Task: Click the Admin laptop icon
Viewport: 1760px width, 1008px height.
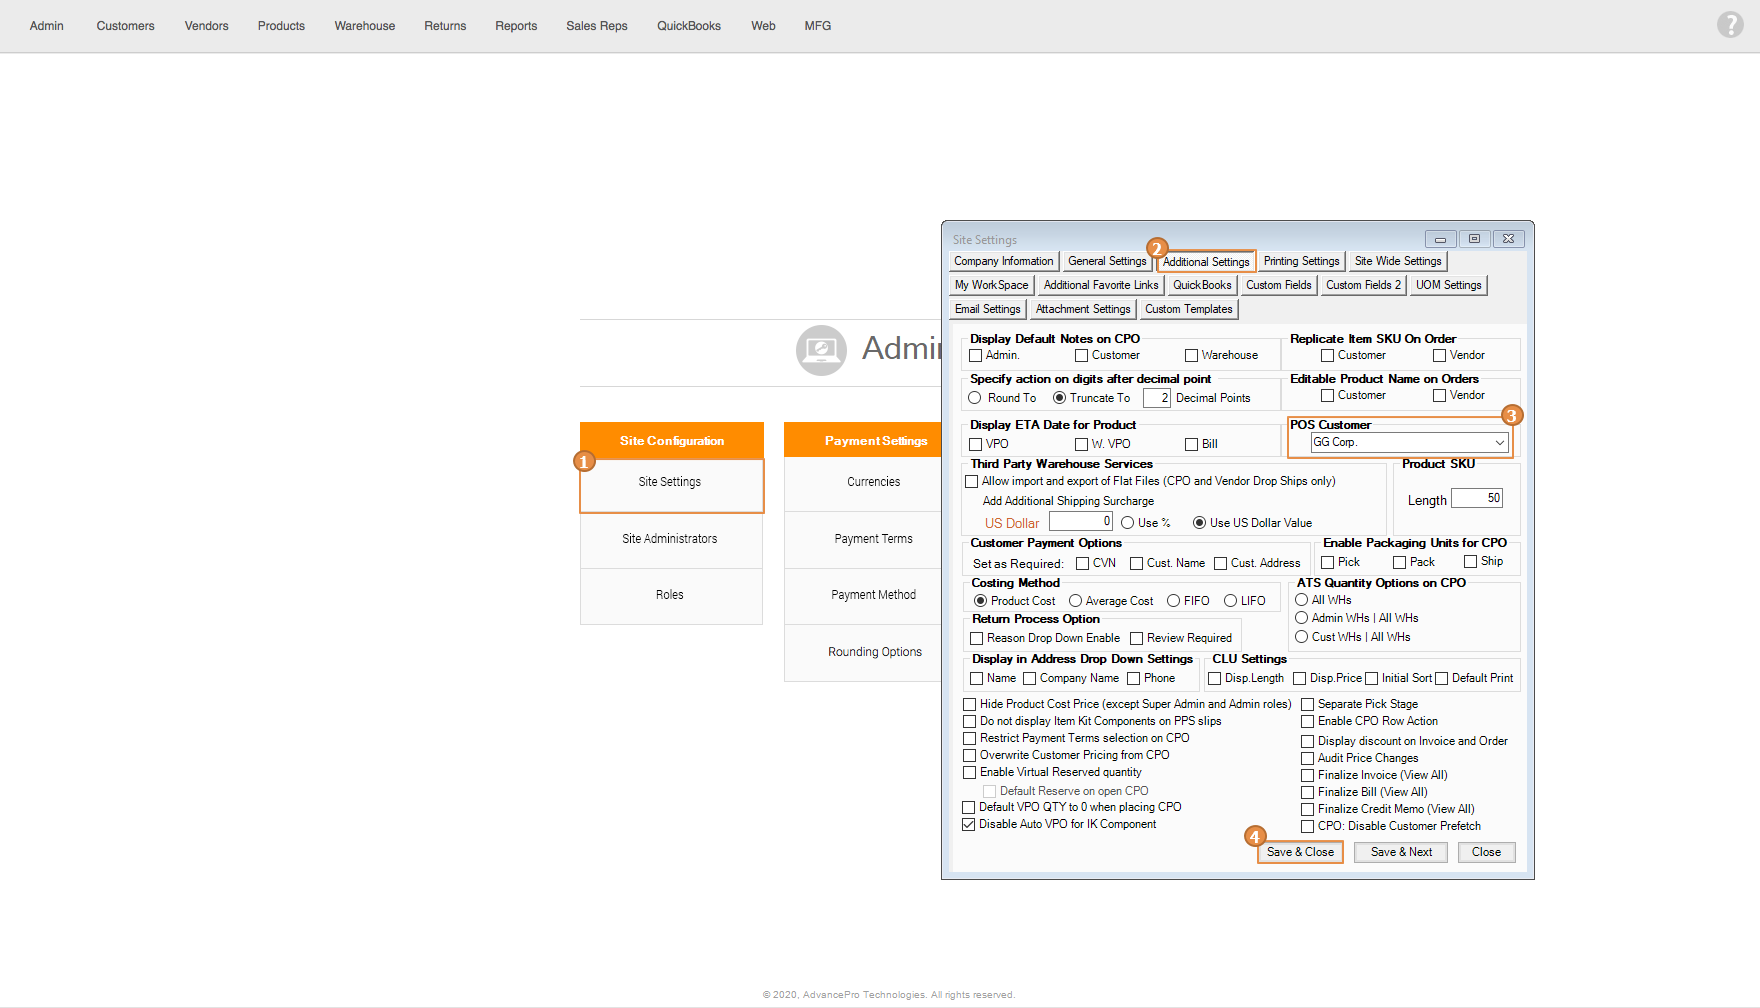Action: [821, 350]
